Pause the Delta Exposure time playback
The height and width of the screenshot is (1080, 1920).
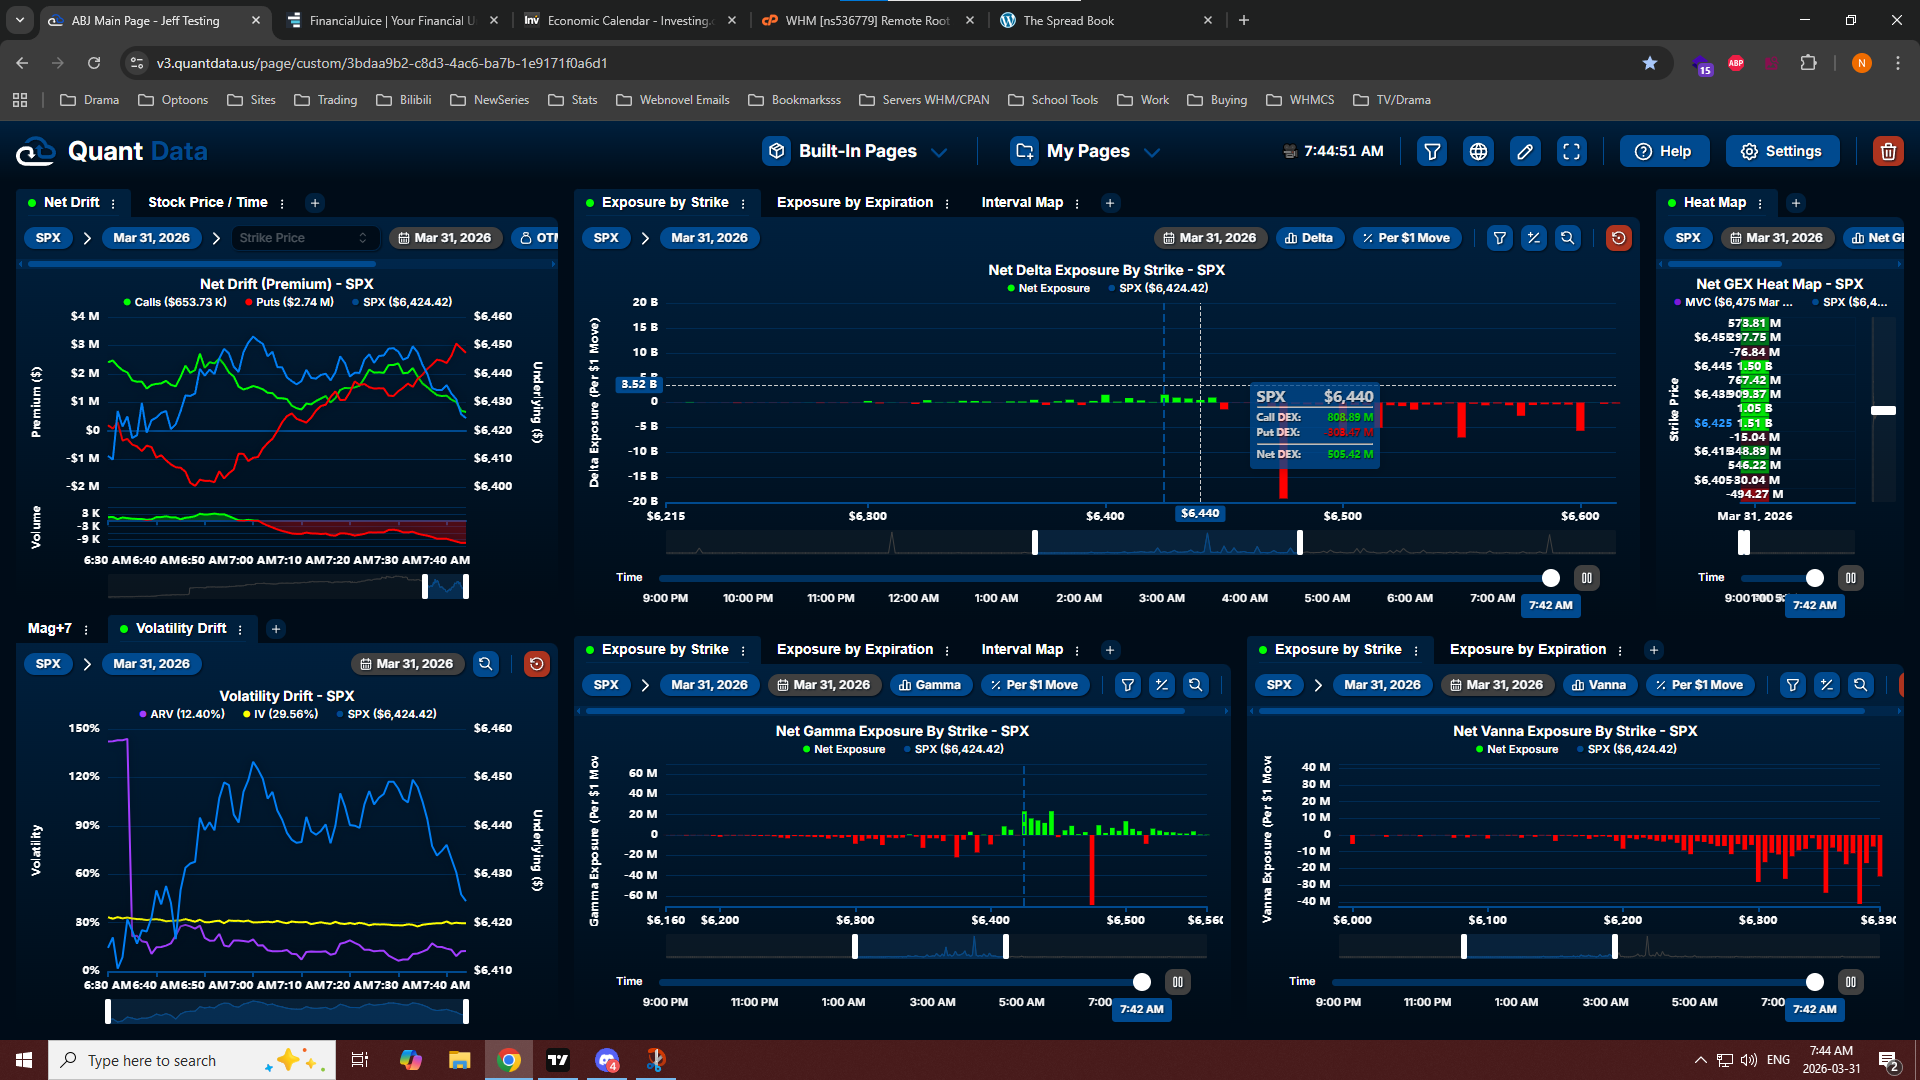[x=1586, y=578]
